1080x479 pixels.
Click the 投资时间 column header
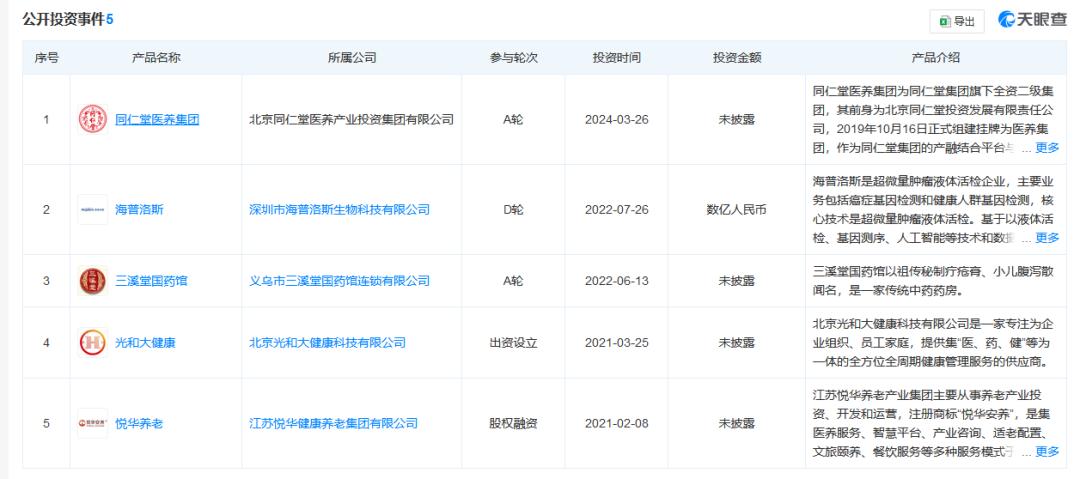pyautogui.click(x=615, y=57)
